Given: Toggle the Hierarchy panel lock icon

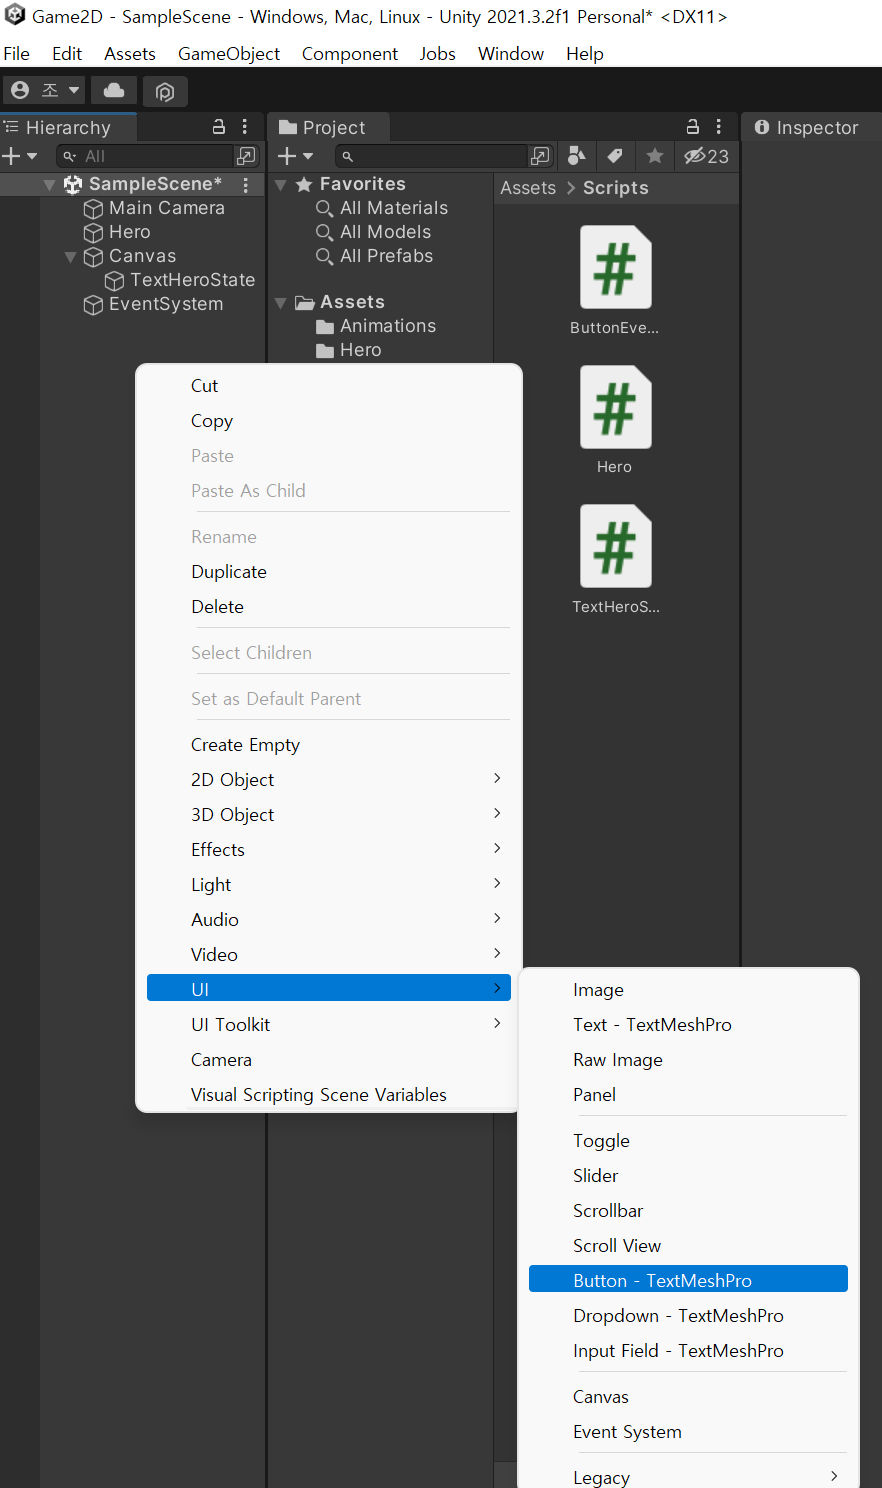Looking at the screenshot, I should coord(219,127).
